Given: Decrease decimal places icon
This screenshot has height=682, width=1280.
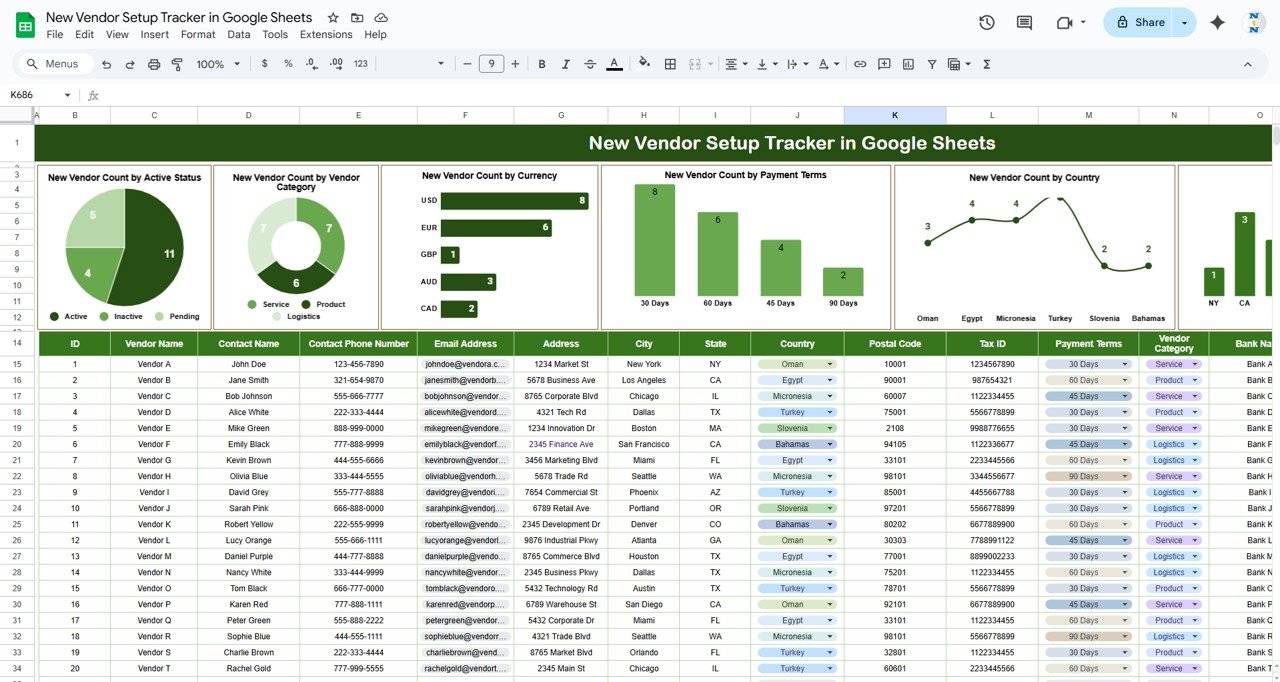Looking at the screenshot, I should click(312, 64).
